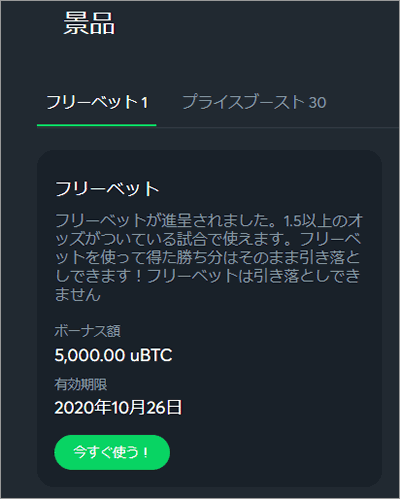The image size is (400, 499).
Task: Click the uBTC currency unit text
Action: [151, 355]
